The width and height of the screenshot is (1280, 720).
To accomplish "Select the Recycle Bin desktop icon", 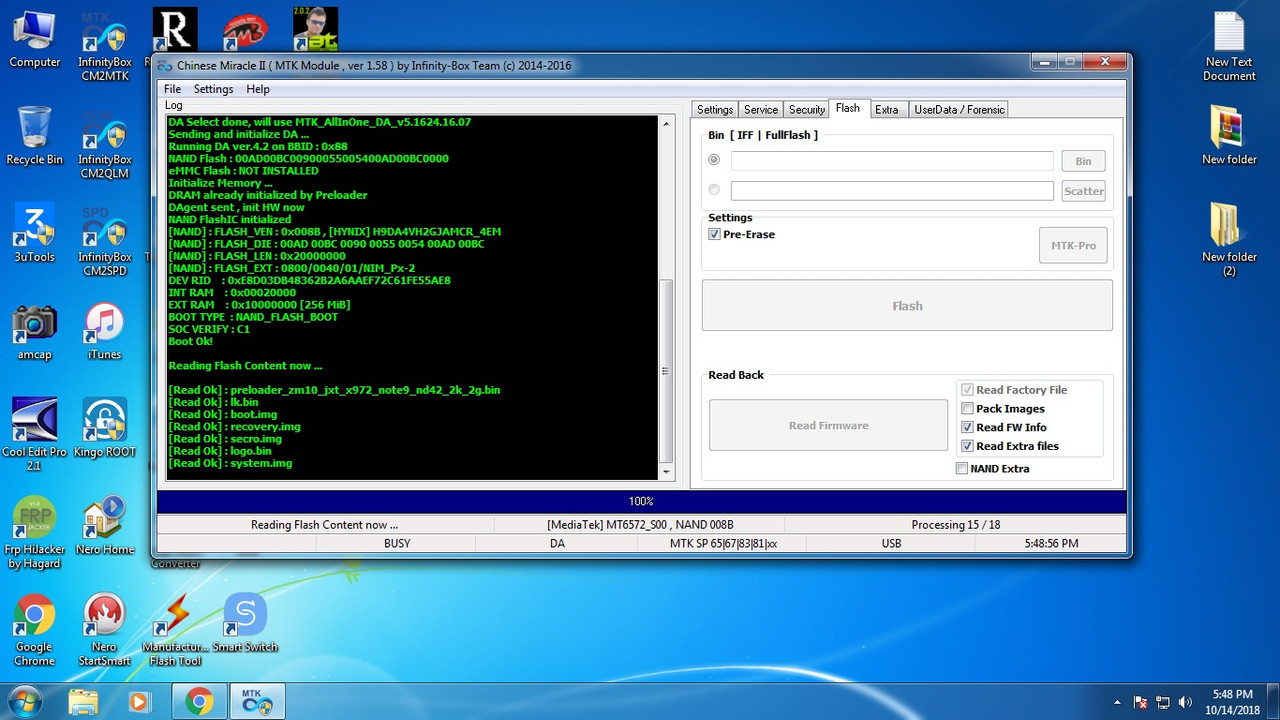I will (34, 136).
